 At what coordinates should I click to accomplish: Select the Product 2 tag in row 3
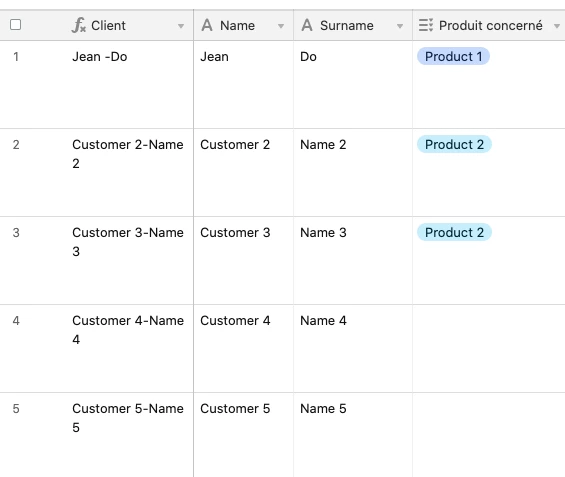pyautogui.click(x=454, y=232)
